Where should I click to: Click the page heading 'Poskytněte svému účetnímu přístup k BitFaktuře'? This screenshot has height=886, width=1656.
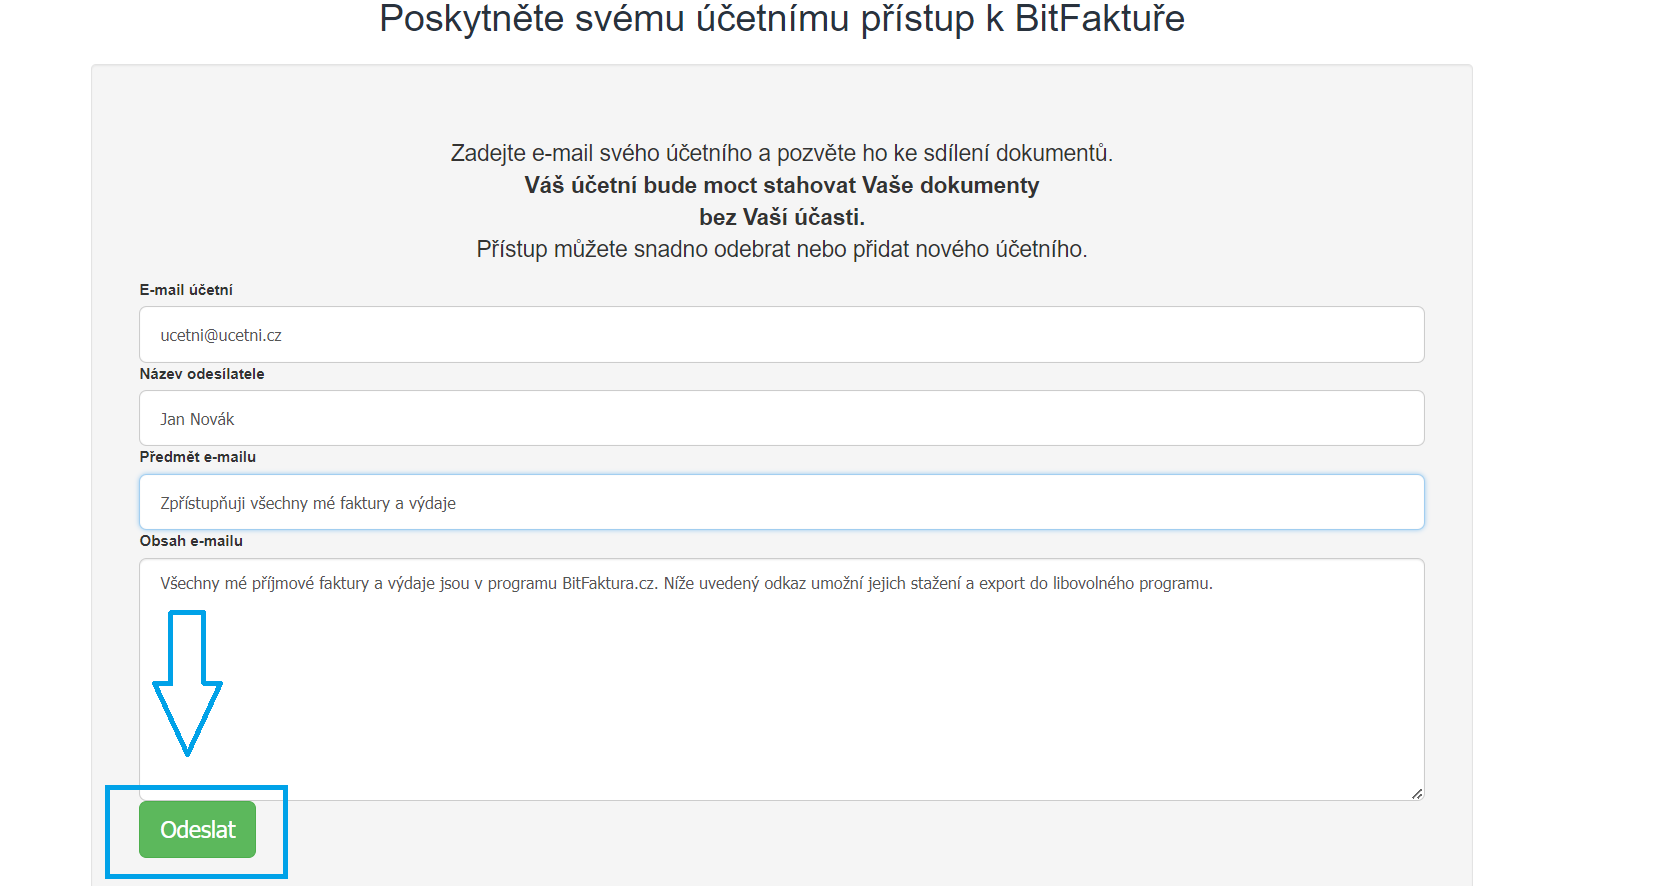tap(781, 19)
